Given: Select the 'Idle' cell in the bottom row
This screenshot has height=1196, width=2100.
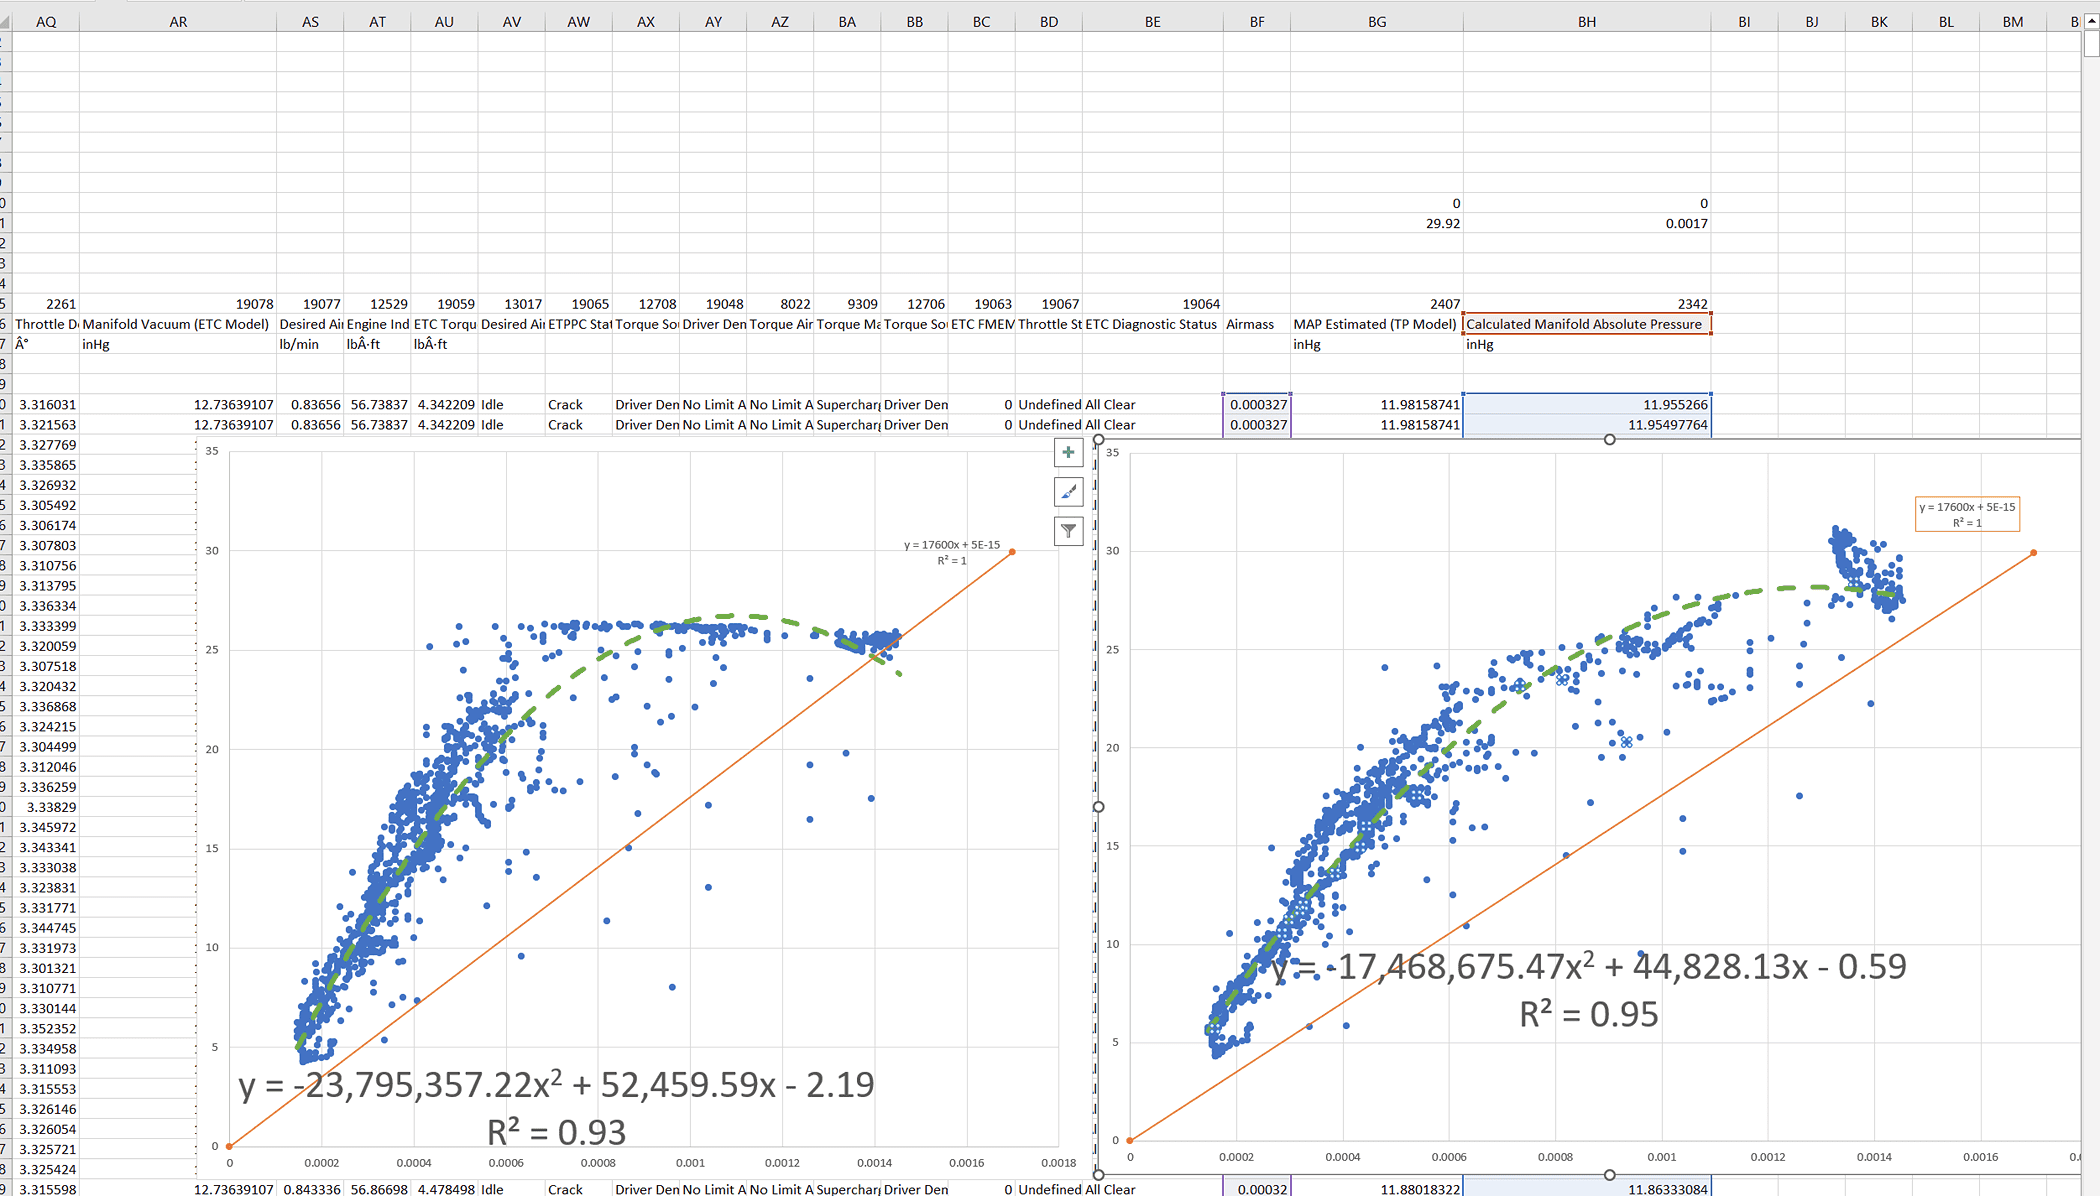Looking at the screenshot, I should (x=511, y=1189).
